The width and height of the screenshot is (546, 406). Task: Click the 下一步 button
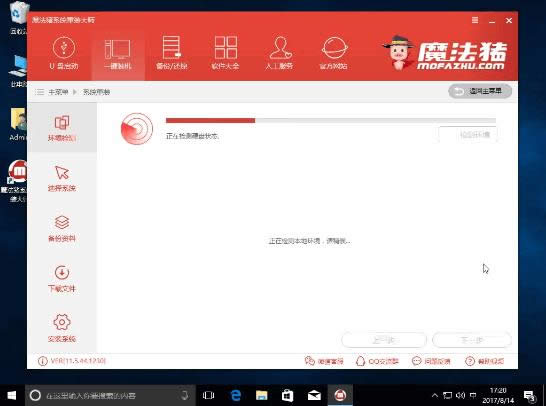[x=472, y=340]
